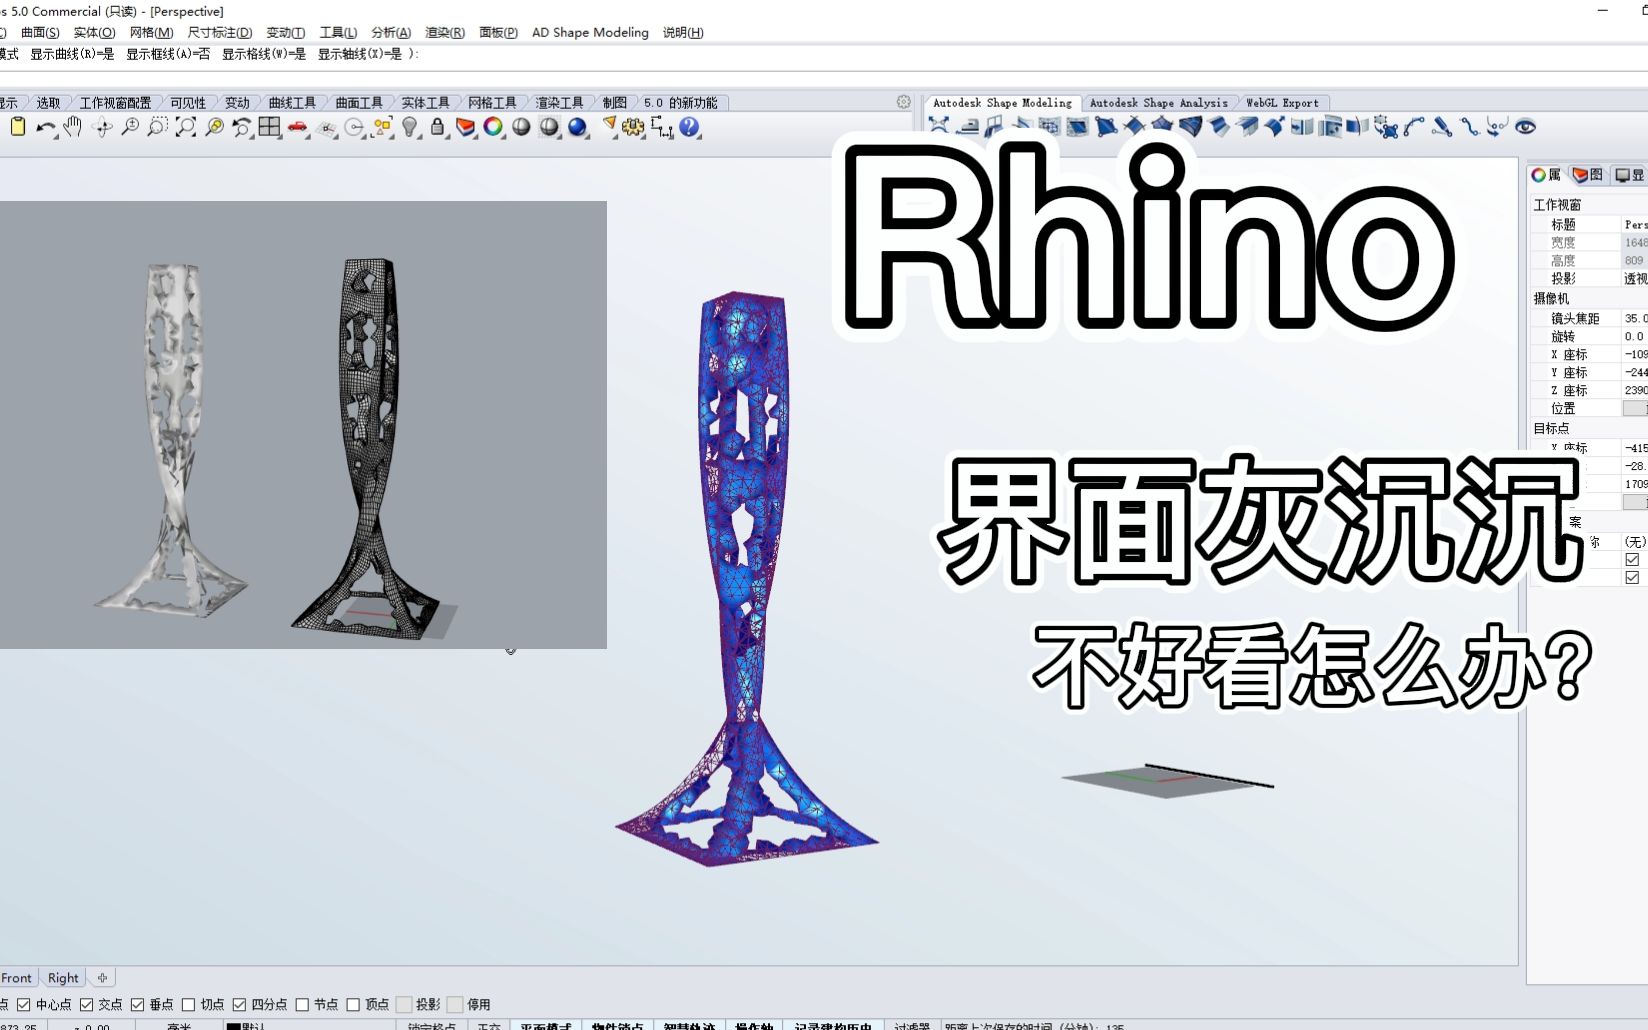Enable the 顶点 osnap checkbox
This screenshot has height=1030, width=1648.
(x=353, y=1004)
